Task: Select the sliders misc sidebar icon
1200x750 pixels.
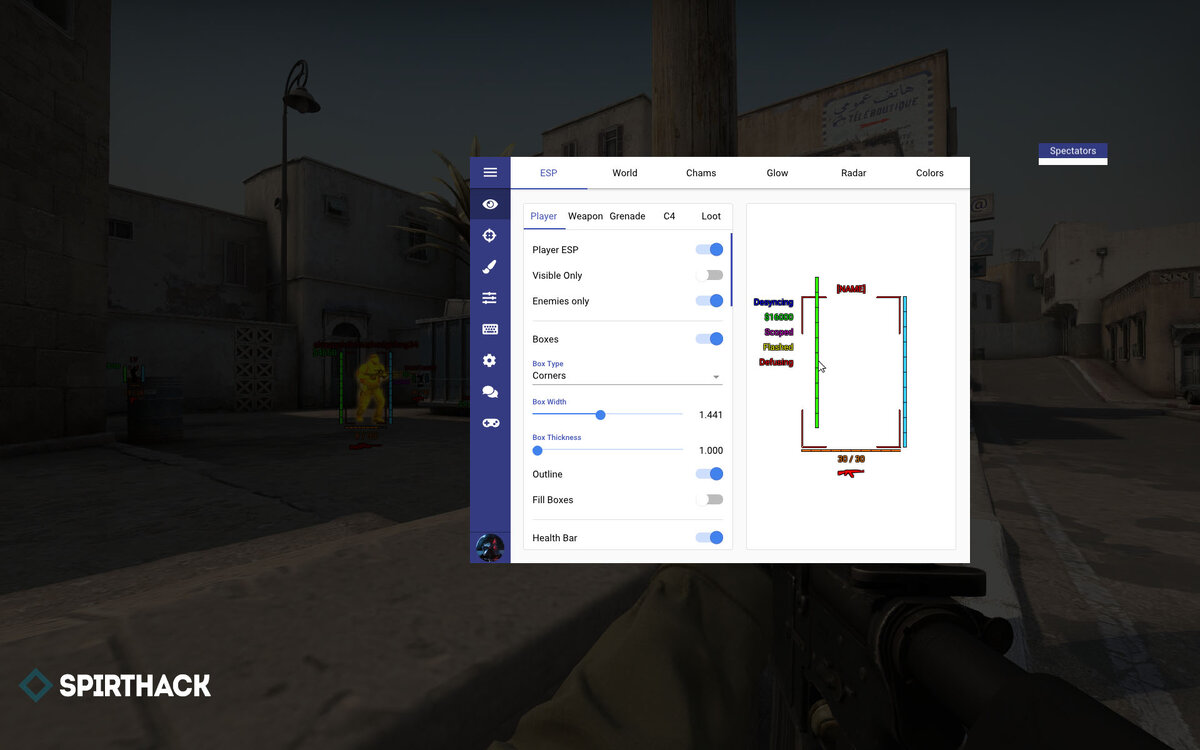Action: coord(490,298)
